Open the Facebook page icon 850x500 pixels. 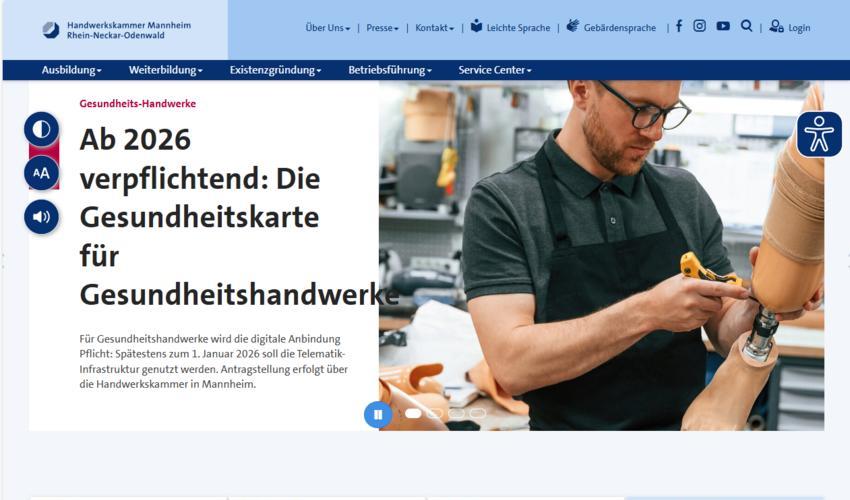[679, 26]
